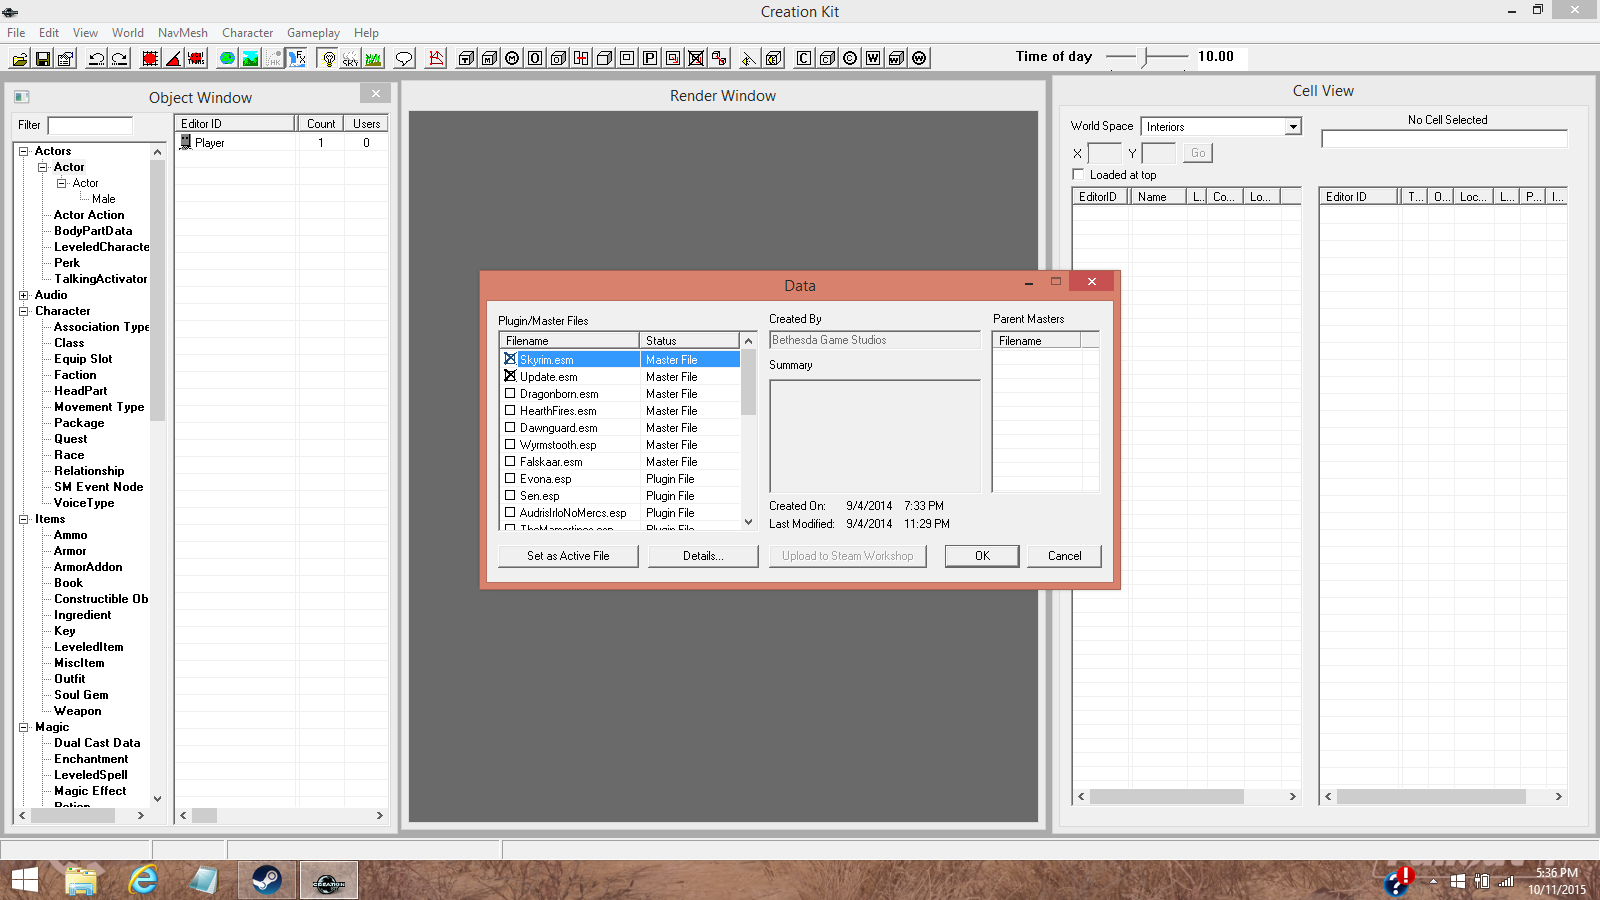Click the square letter C toolbar icon
Viewport: 1600px width, 900px height.
[x=804, y=58]
